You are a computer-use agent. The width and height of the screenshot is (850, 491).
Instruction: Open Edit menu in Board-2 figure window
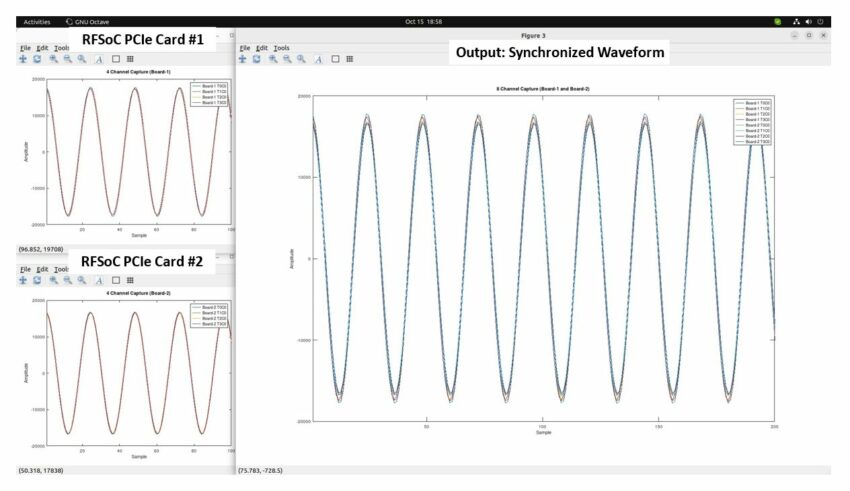[42, 269]
